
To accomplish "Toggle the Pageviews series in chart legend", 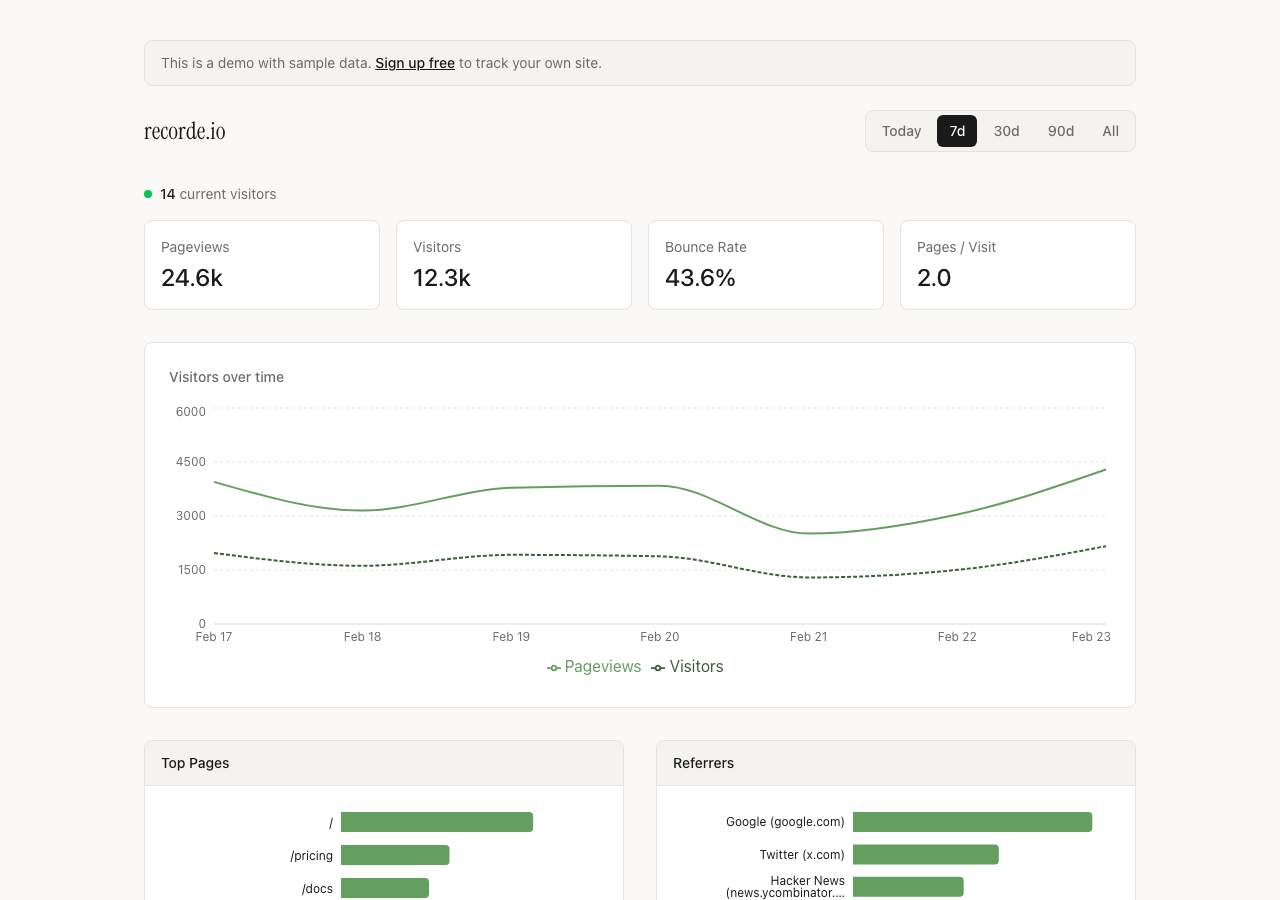I will (594, 667).
